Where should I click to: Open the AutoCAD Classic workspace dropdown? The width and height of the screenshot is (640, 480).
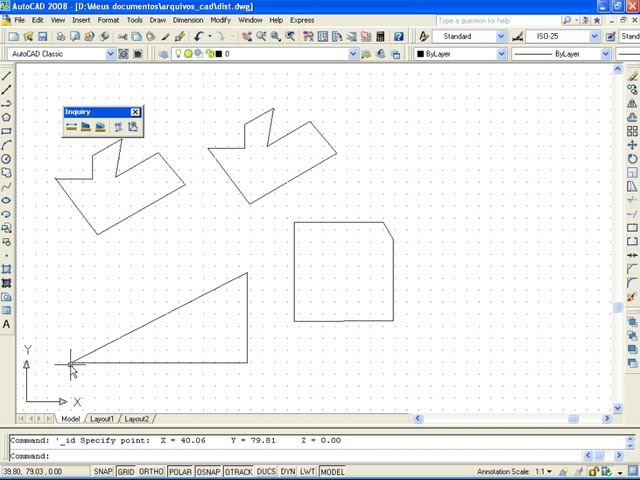click(x=111, y=54)
